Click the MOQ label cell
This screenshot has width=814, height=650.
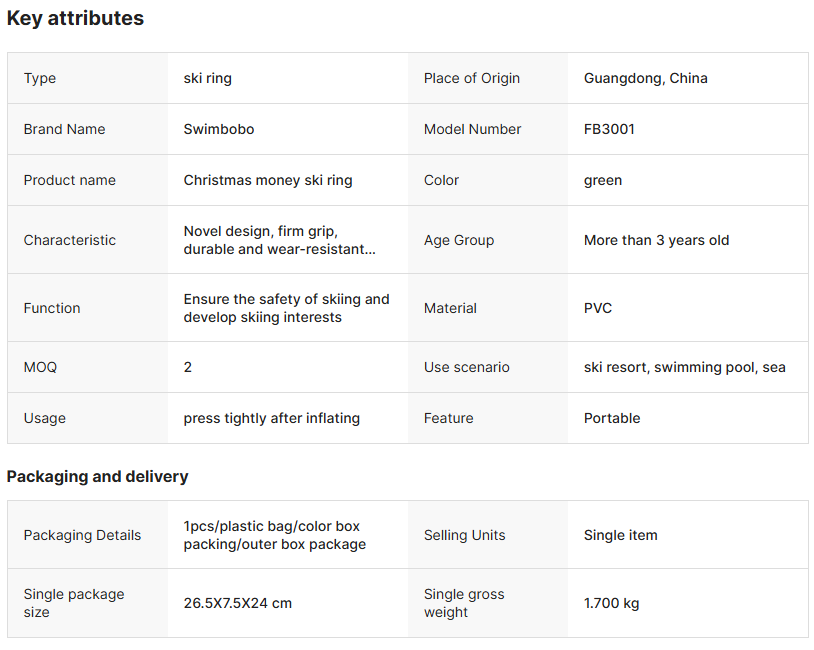coord(41,367)
